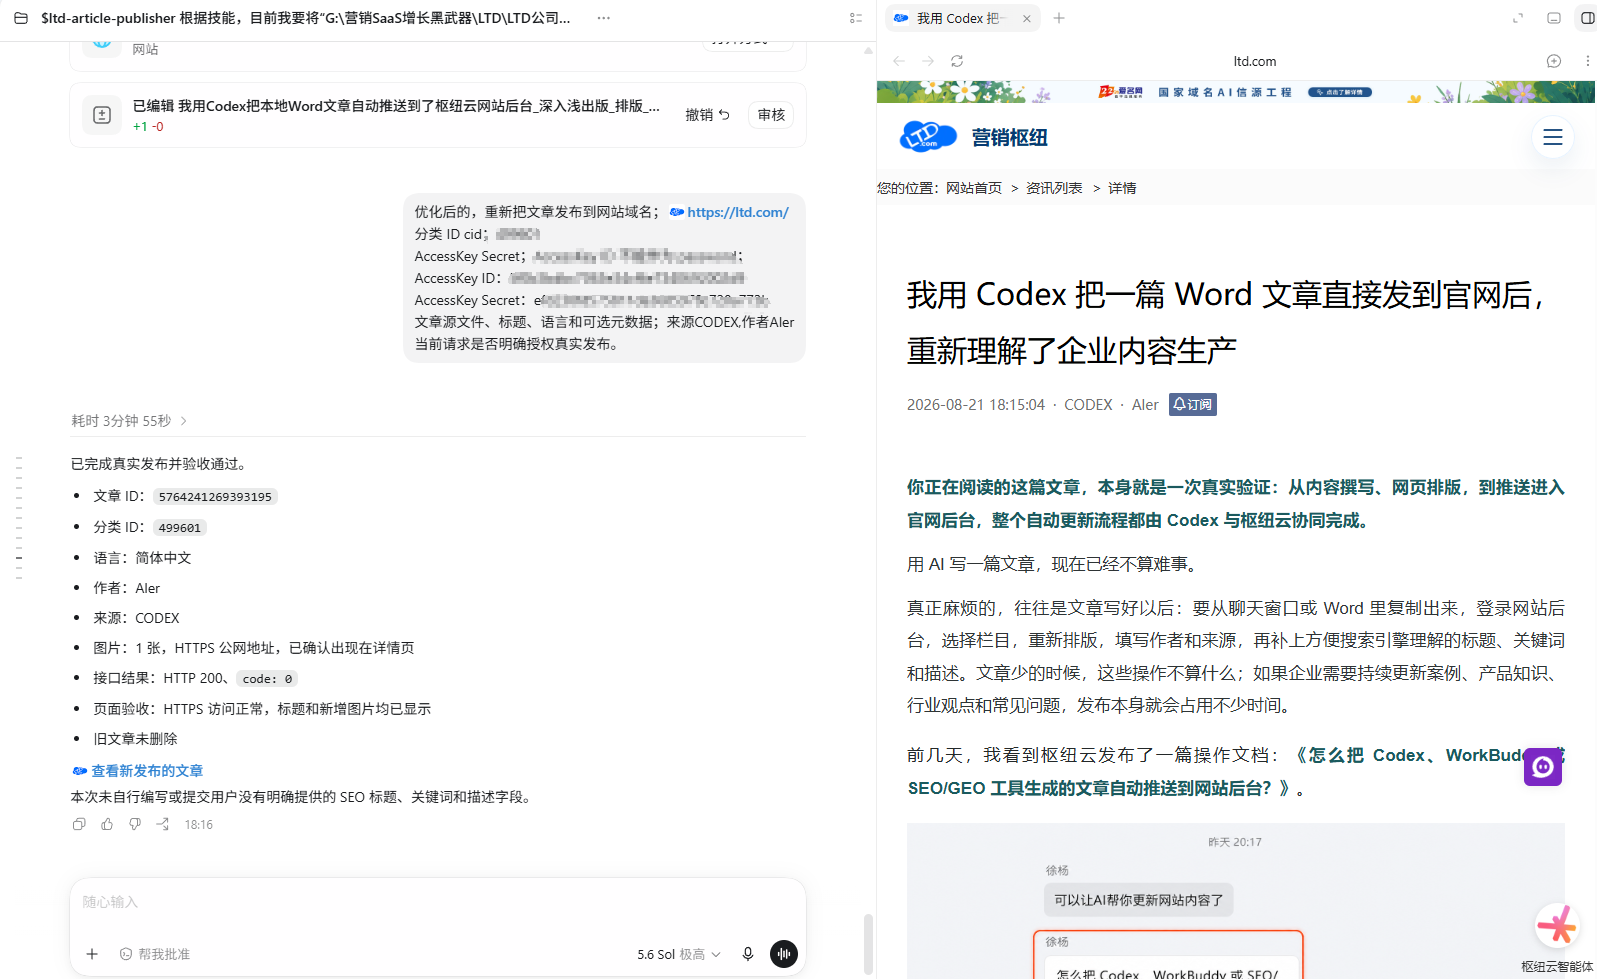Click the edited file diff icon
The width and height of the screenshot is (1597, 979).
(x=102, y=115)
